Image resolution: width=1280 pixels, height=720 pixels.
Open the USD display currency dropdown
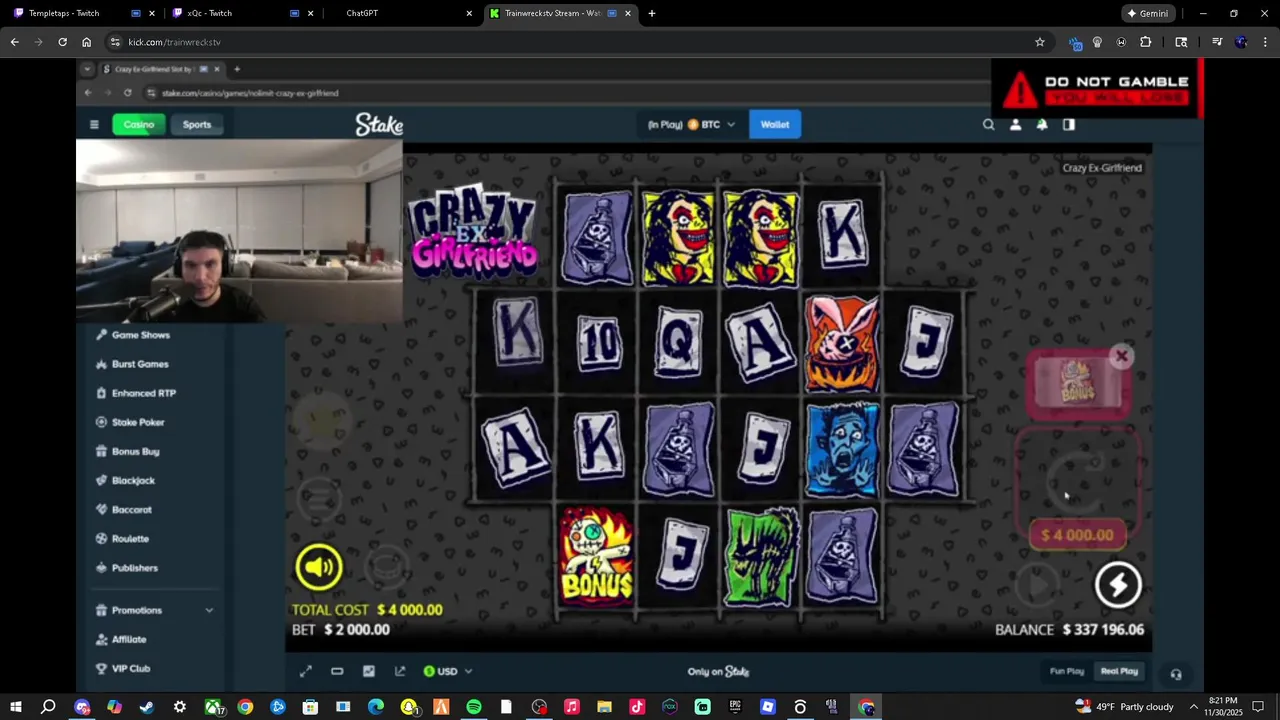tap(447, 671)
